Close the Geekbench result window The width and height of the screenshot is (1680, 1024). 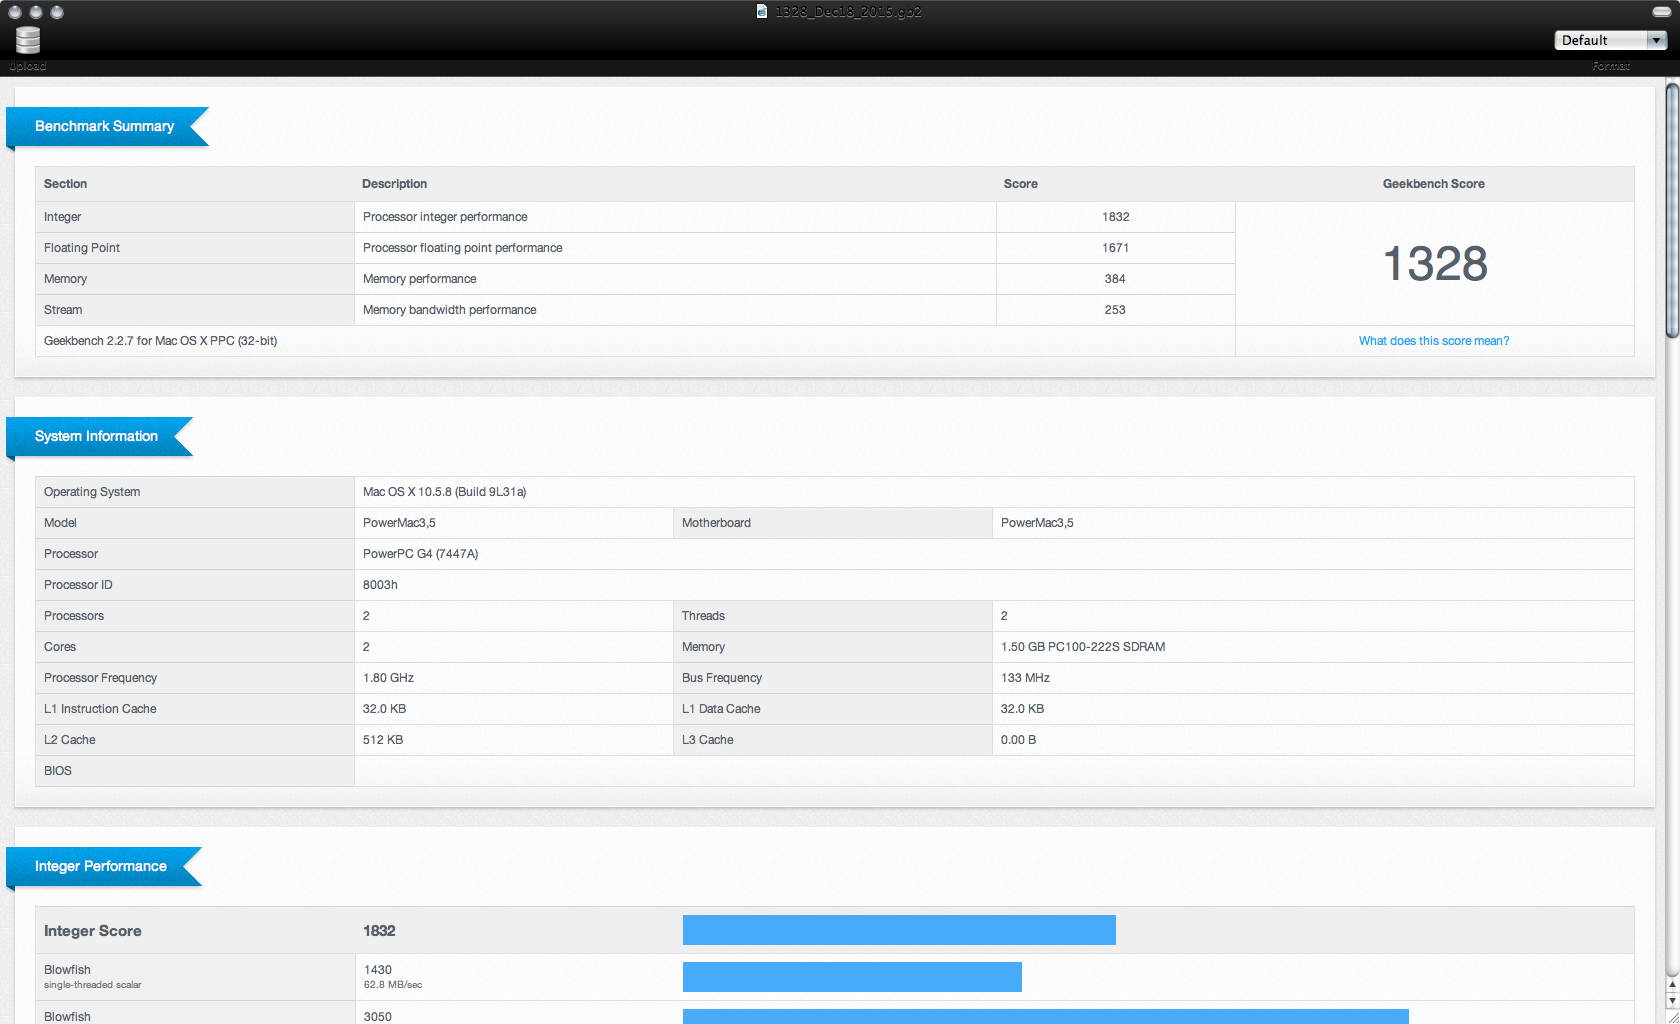tap(15, 12)
